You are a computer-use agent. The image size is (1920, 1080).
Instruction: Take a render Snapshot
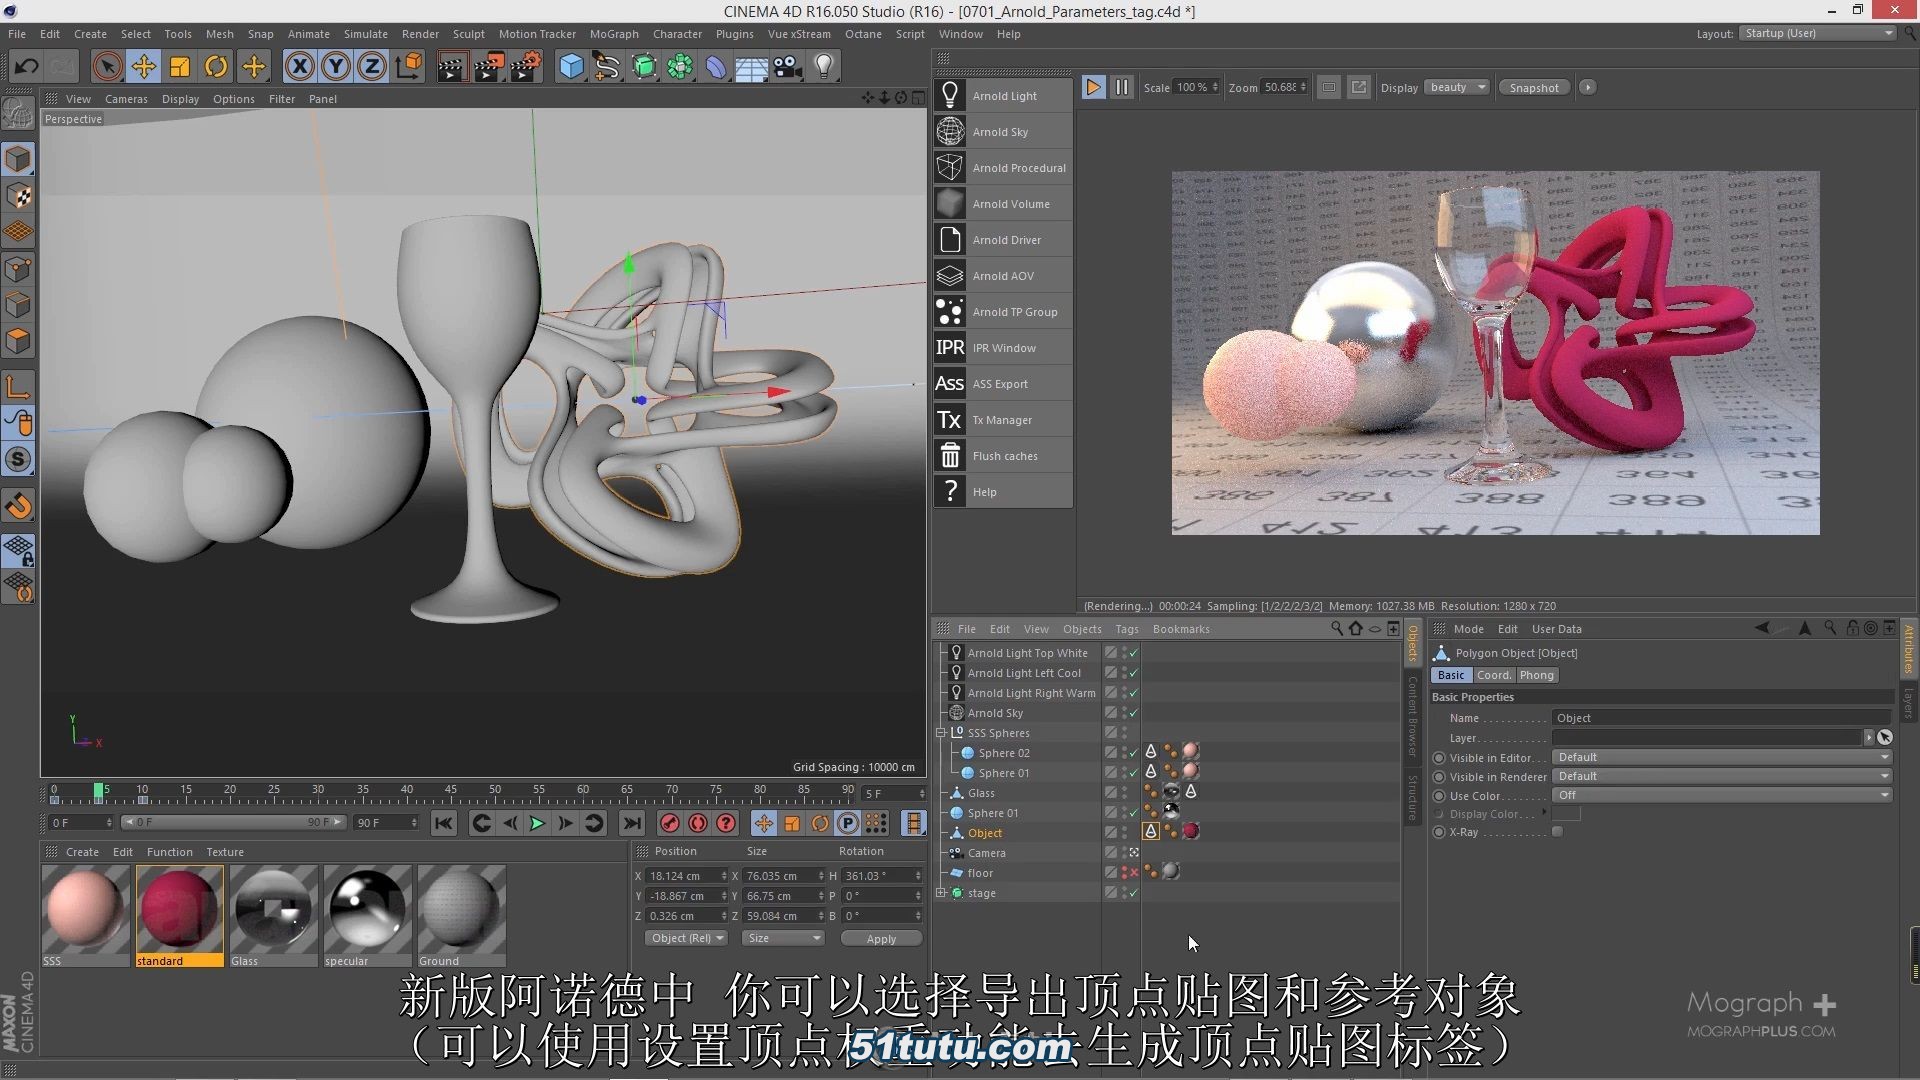click(x=1534, y=88)
